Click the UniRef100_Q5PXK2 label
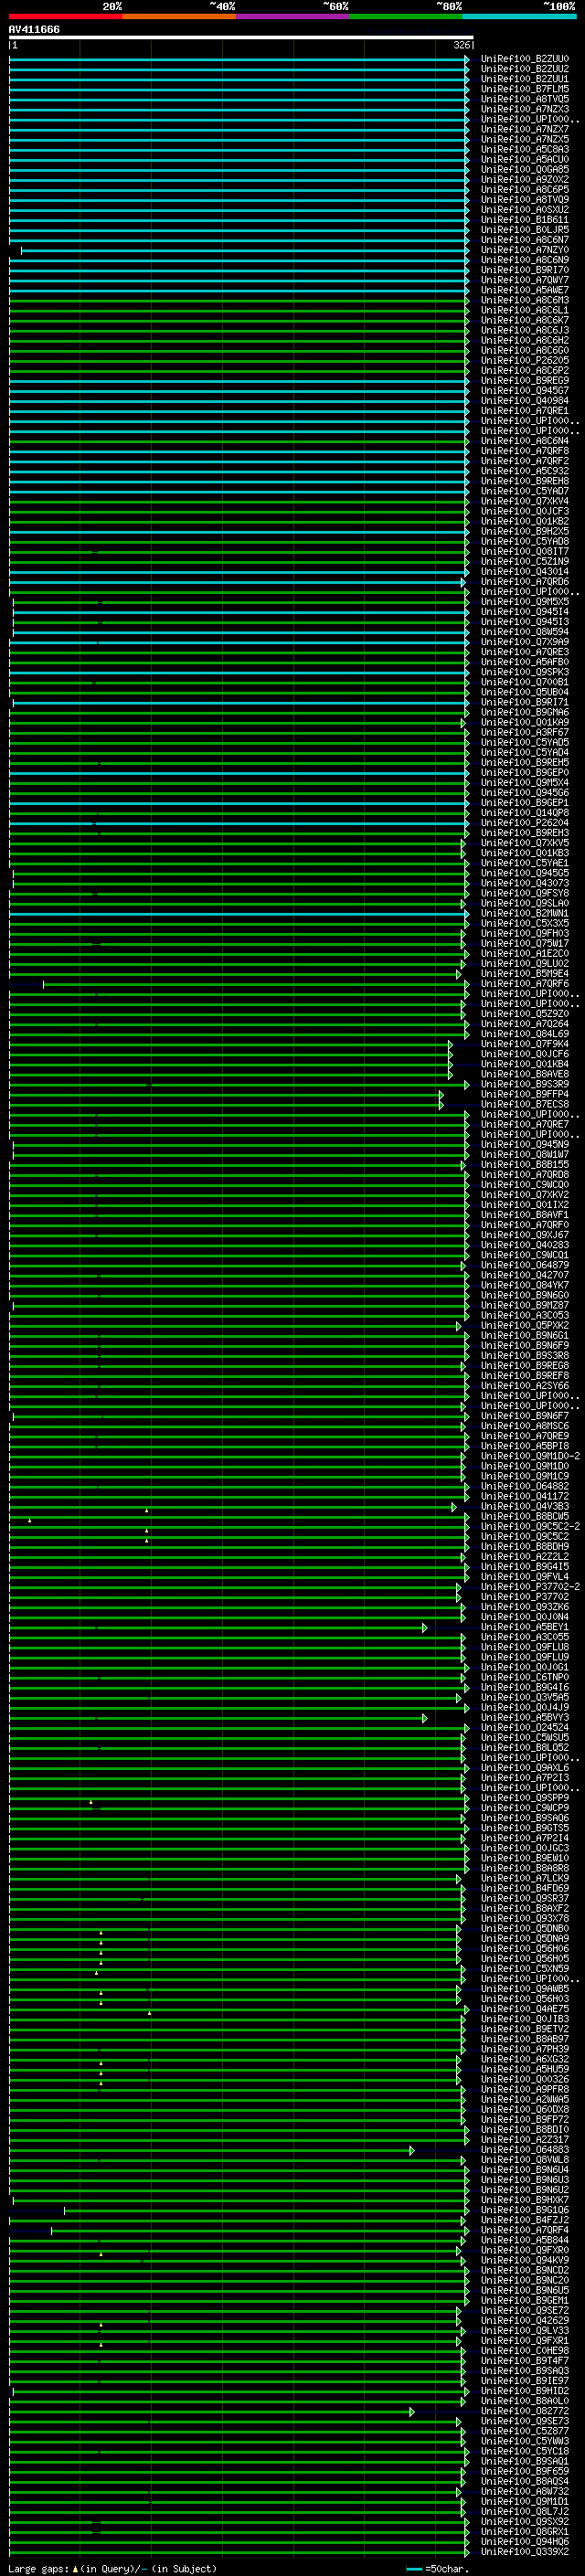The width and height of the screenshot is (585, 2576). pos(525,1325)
